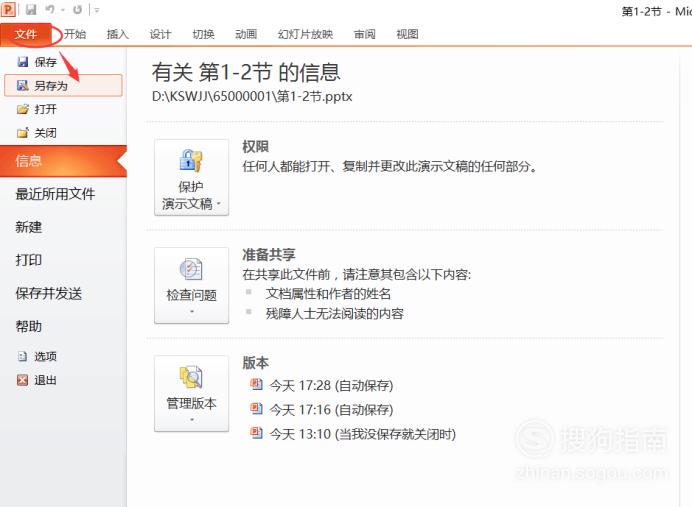Click the 准备共享 section heading
Image resolution: width=692 pixels, height=507 pixels.
tap(269, 255)
